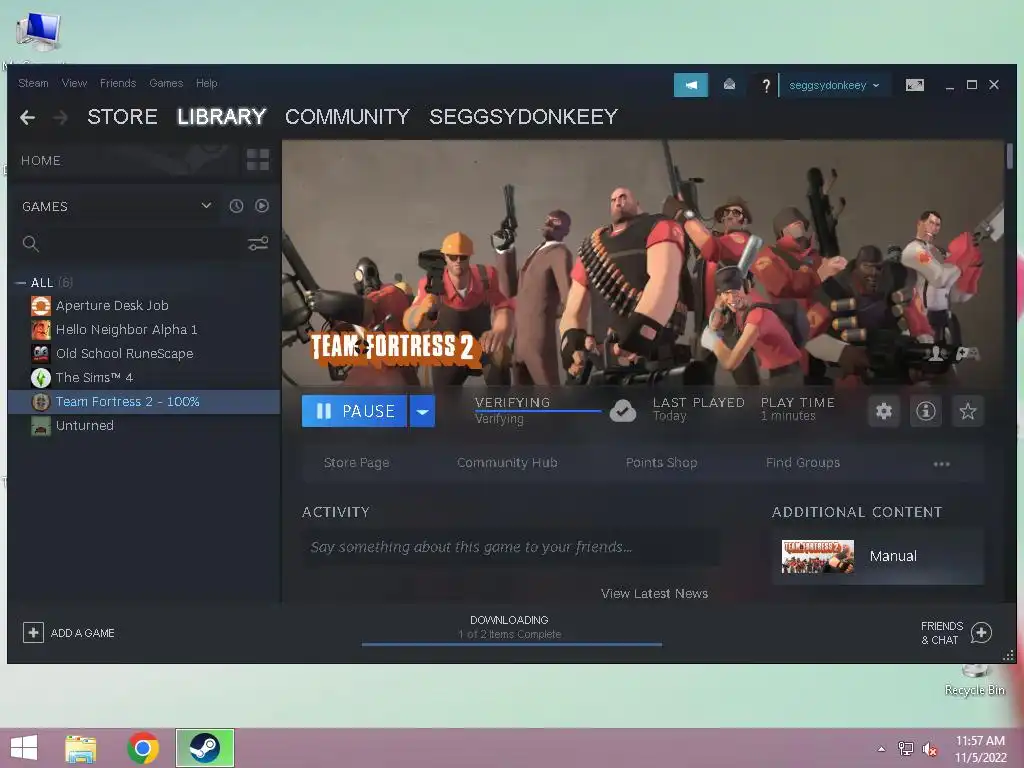The height and width of the screenshot is (768, 1024).
Task: Go back with the left arrow
Action: click(27, 118)
